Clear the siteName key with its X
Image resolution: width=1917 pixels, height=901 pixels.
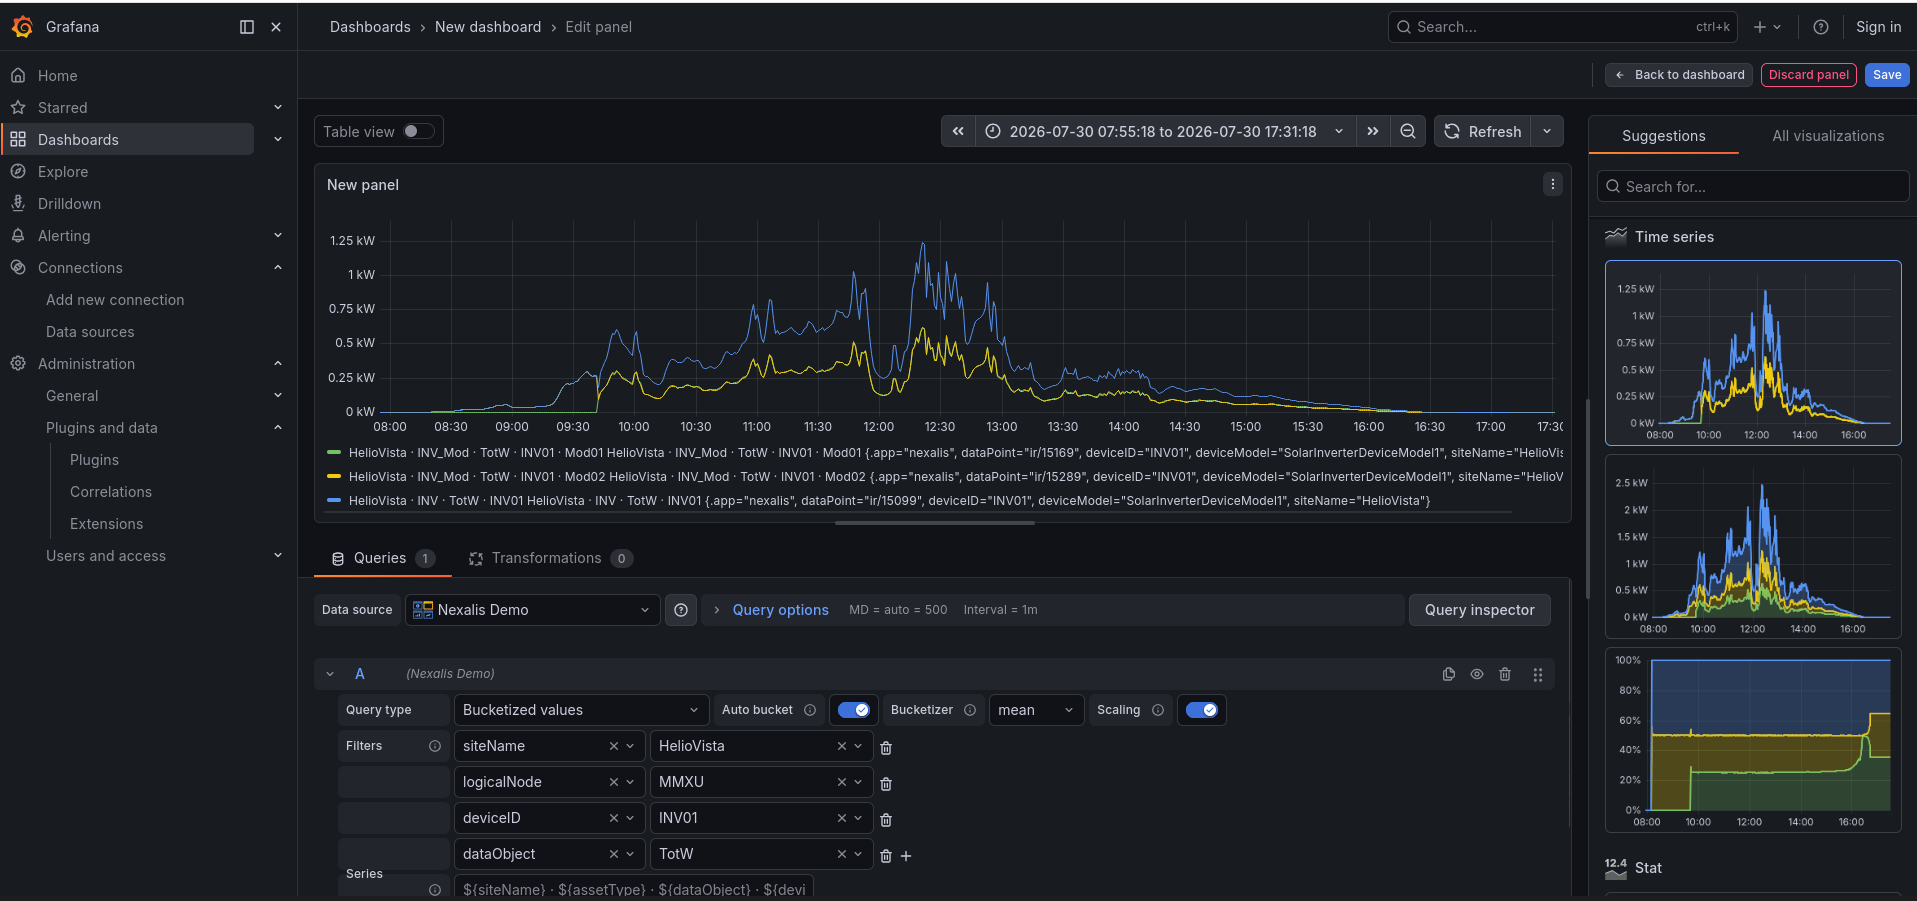click(x=614, y=746)
